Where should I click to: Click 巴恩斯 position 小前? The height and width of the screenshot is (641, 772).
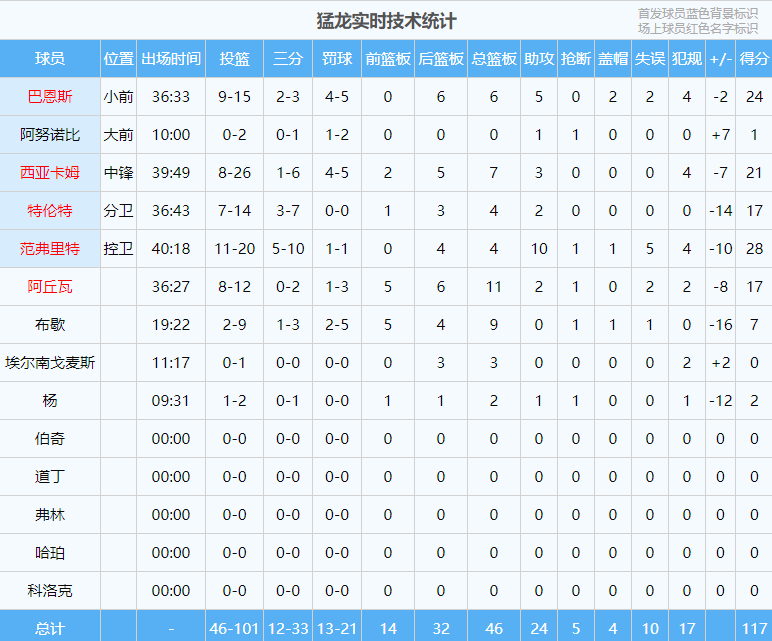point(118,96)
